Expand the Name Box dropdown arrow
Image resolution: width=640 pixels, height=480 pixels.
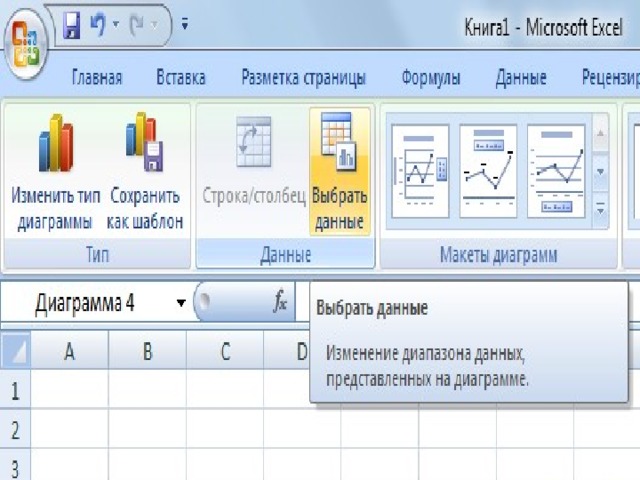(181, 304)
